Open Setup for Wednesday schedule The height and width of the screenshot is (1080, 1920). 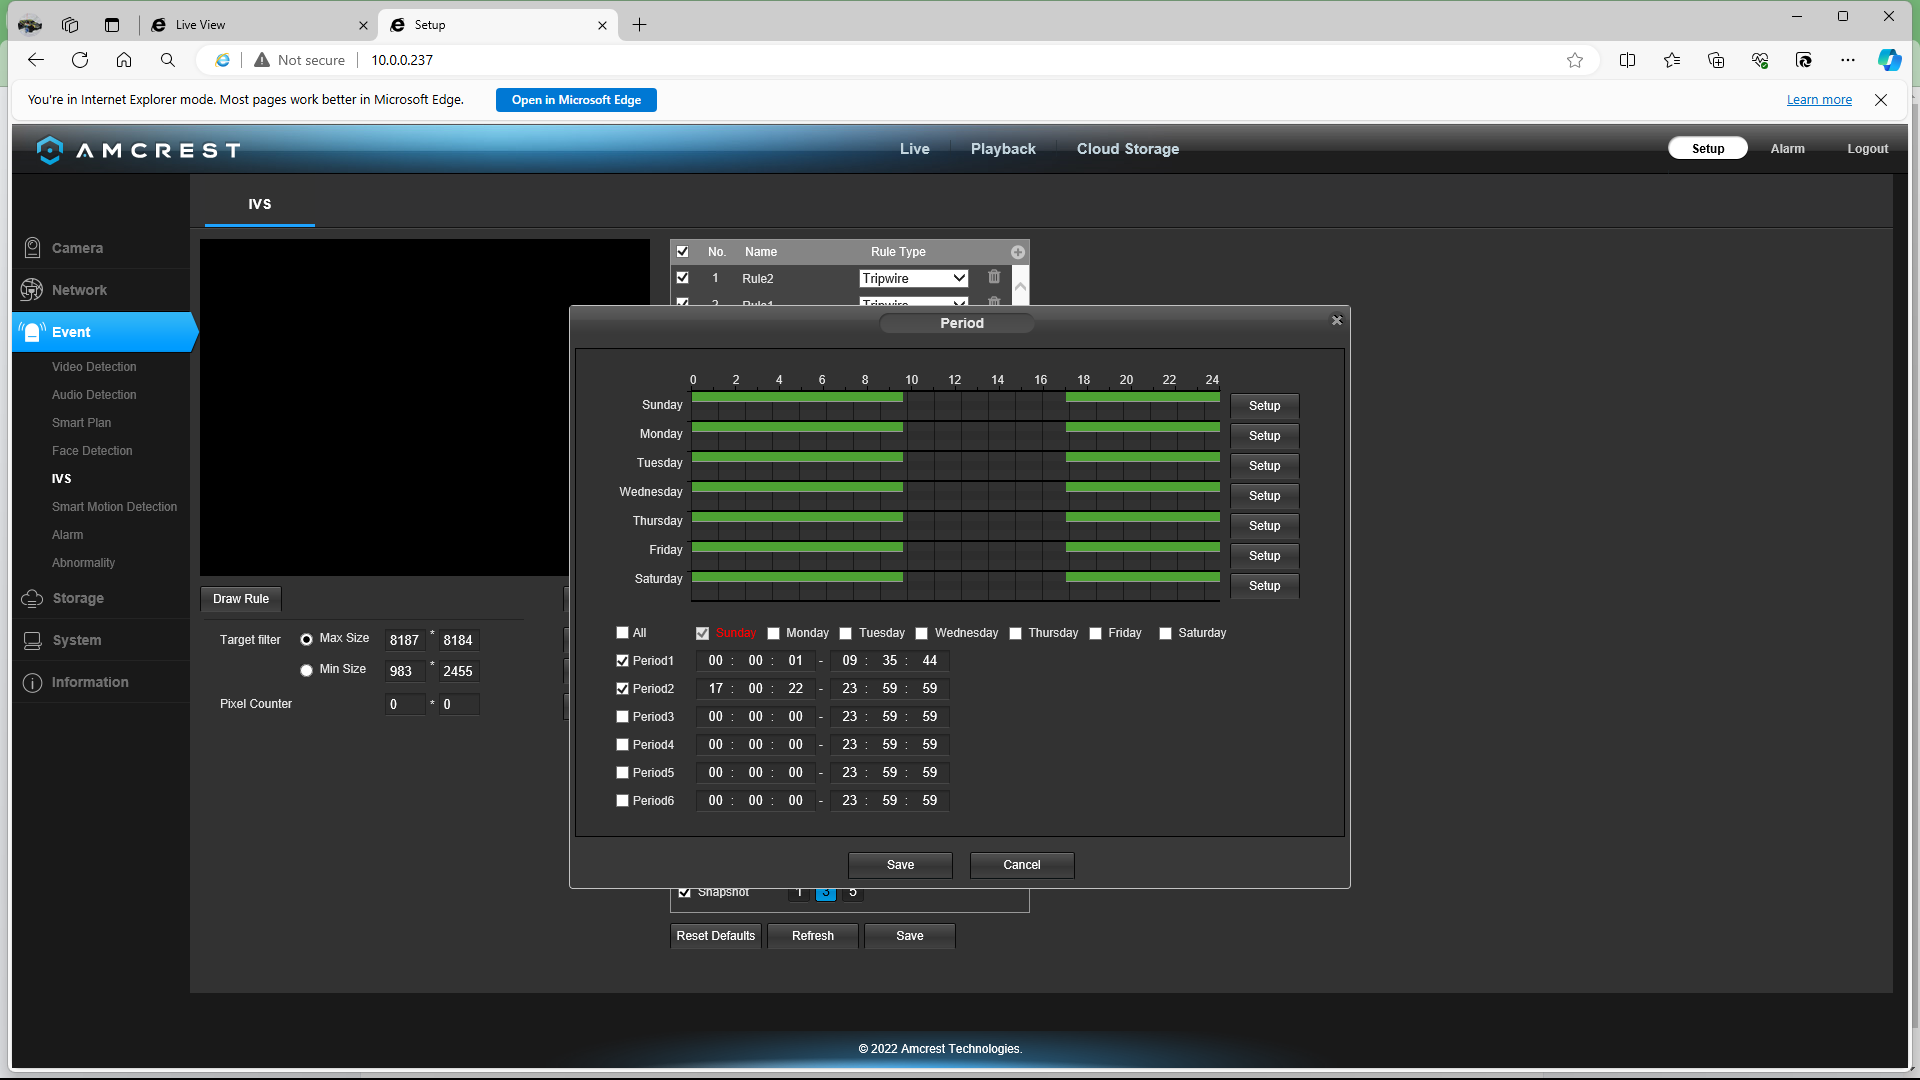tap(1264, 496)
